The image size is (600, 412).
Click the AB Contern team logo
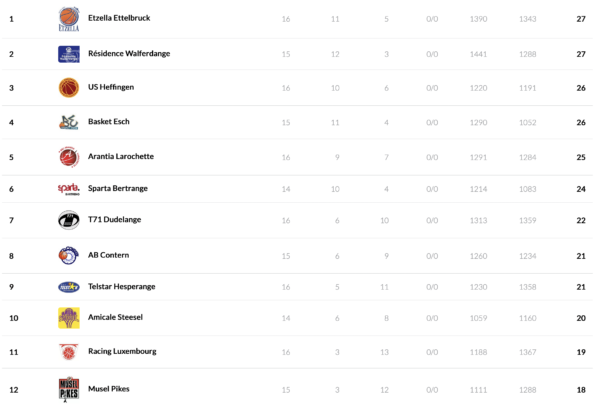[x=68, y=255]
